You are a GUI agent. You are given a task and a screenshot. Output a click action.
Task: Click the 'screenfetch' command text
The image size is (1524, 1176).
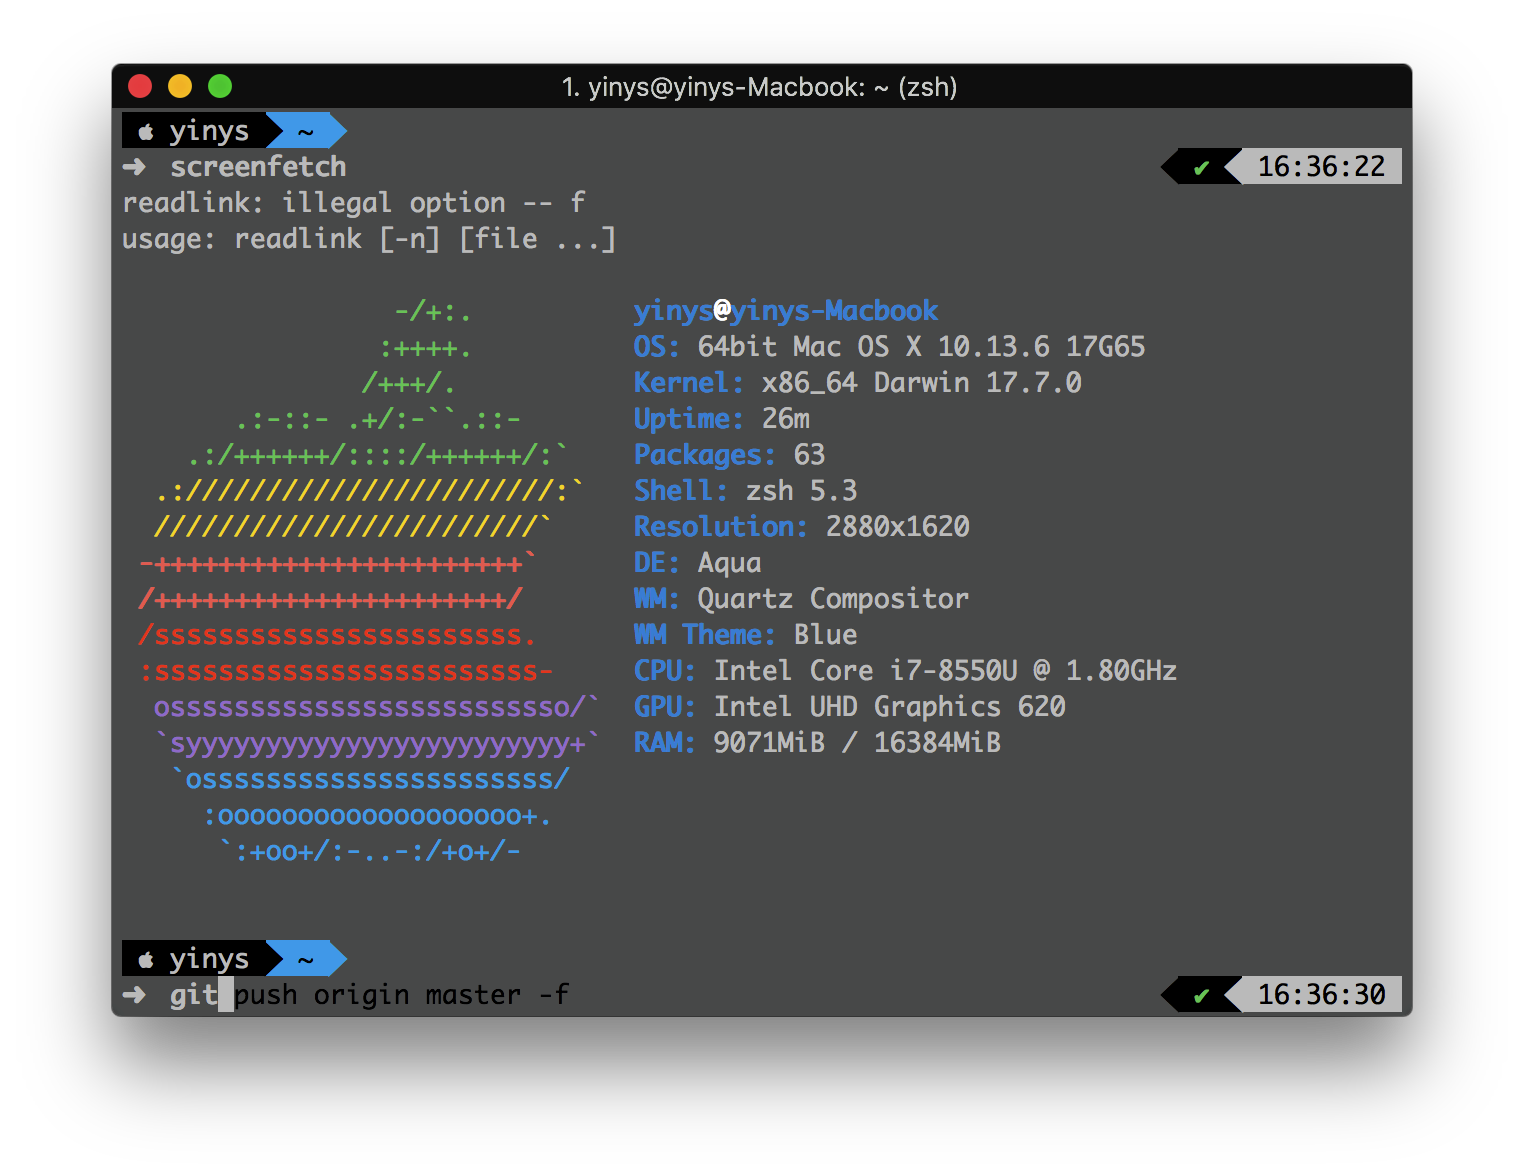tap(258, 167)
